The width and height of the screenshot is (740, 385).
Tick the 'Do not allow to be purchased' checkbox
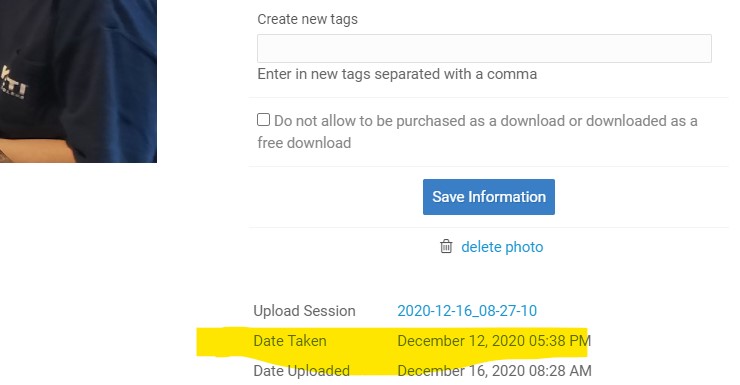[x=263, y=120]
